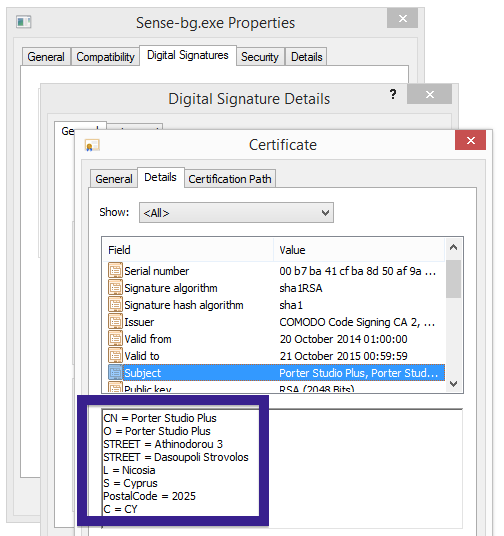Viewport: 504px width, 536px height.
Task: Click the L = Nicosia line
Action: [x=129, y=470]
